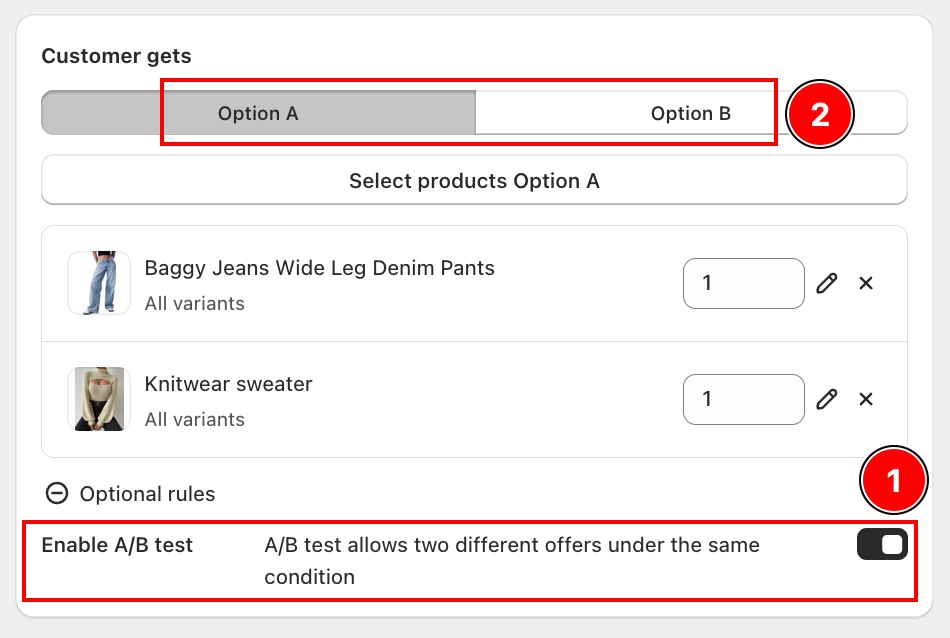Click the red number 2 annotation badge
The width and height of the screenshot is (950, 638).
[820, 114]
